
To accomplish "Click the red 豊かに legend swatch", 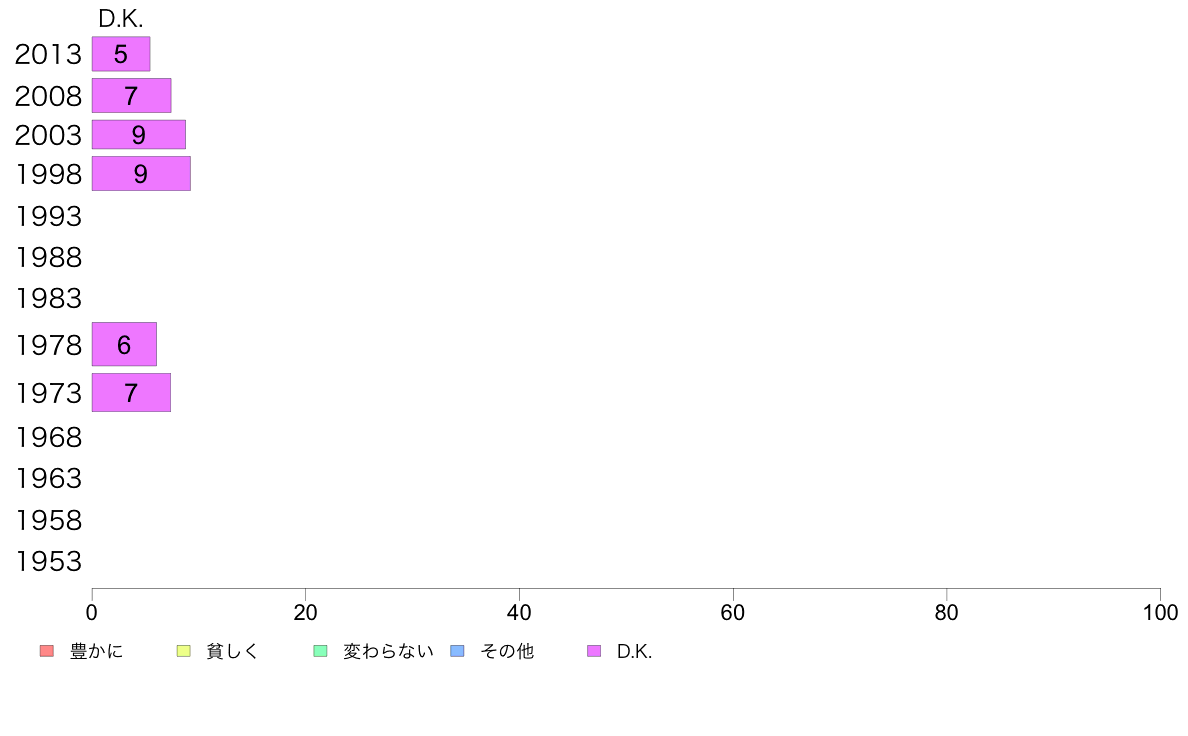I will click(47, 651).
